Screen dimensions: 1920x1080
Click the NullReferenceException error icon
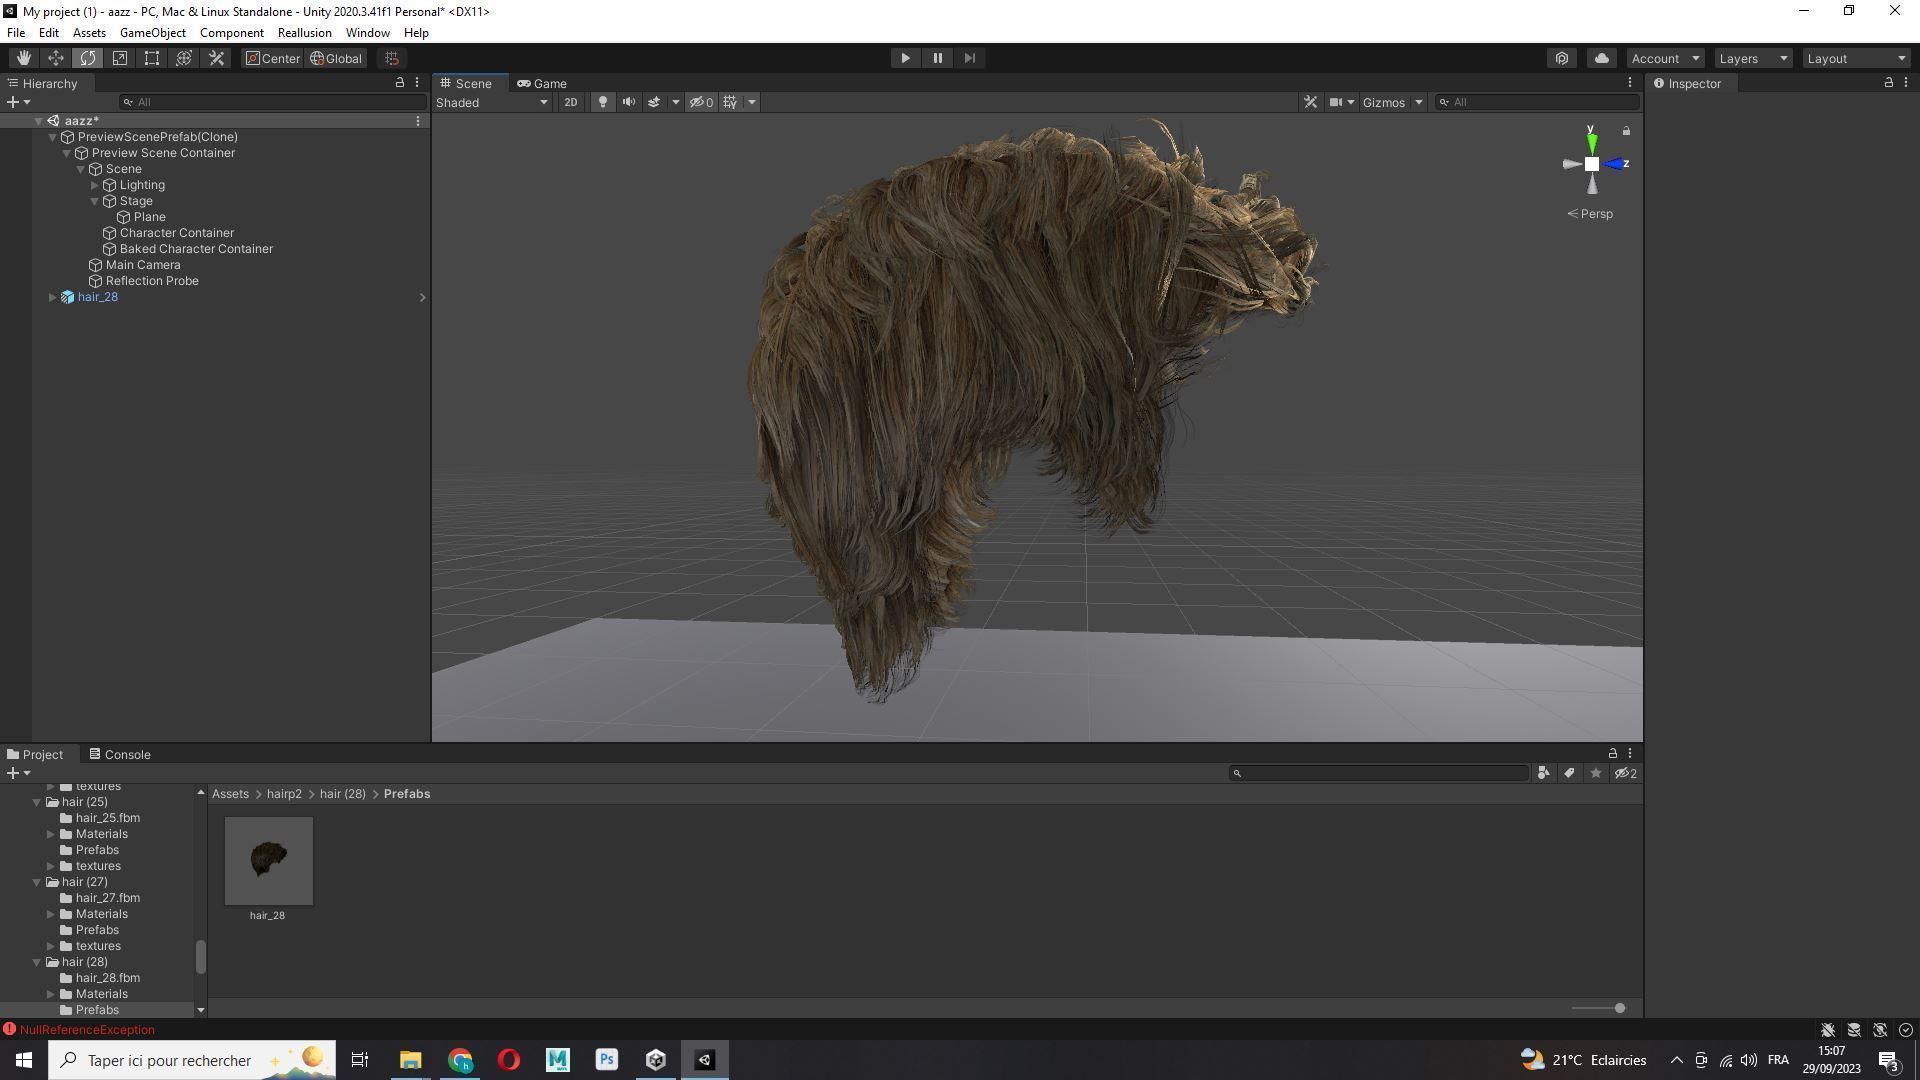(x=9, y=1029)
